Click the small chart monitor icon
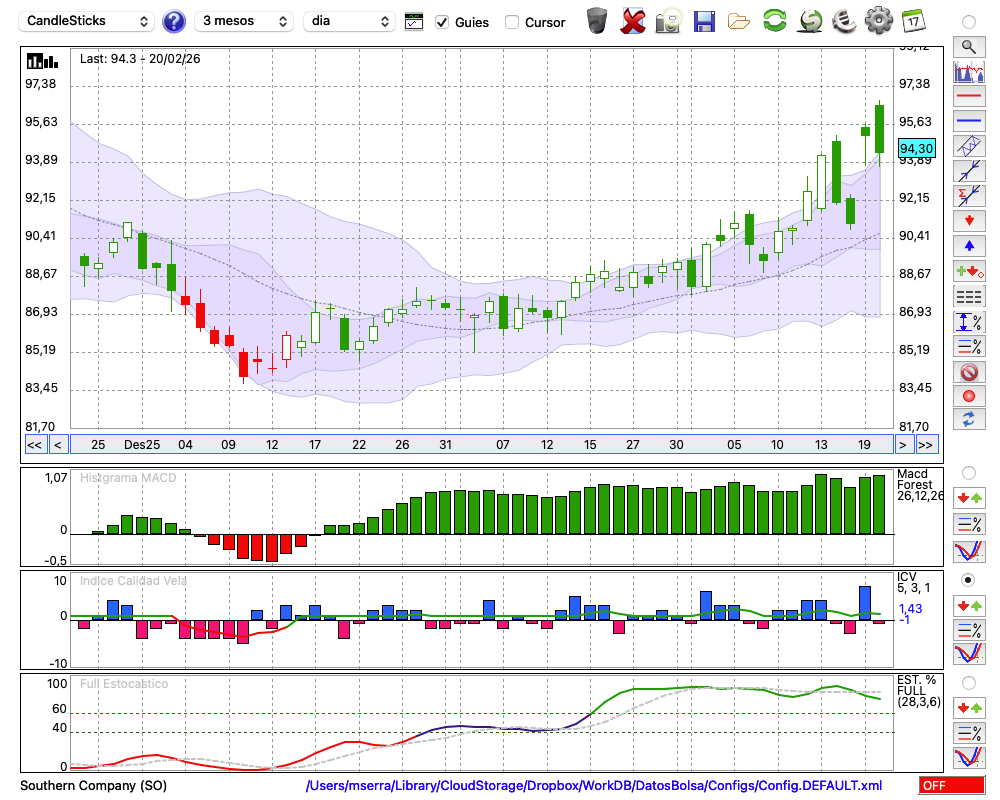 point(414,22)
